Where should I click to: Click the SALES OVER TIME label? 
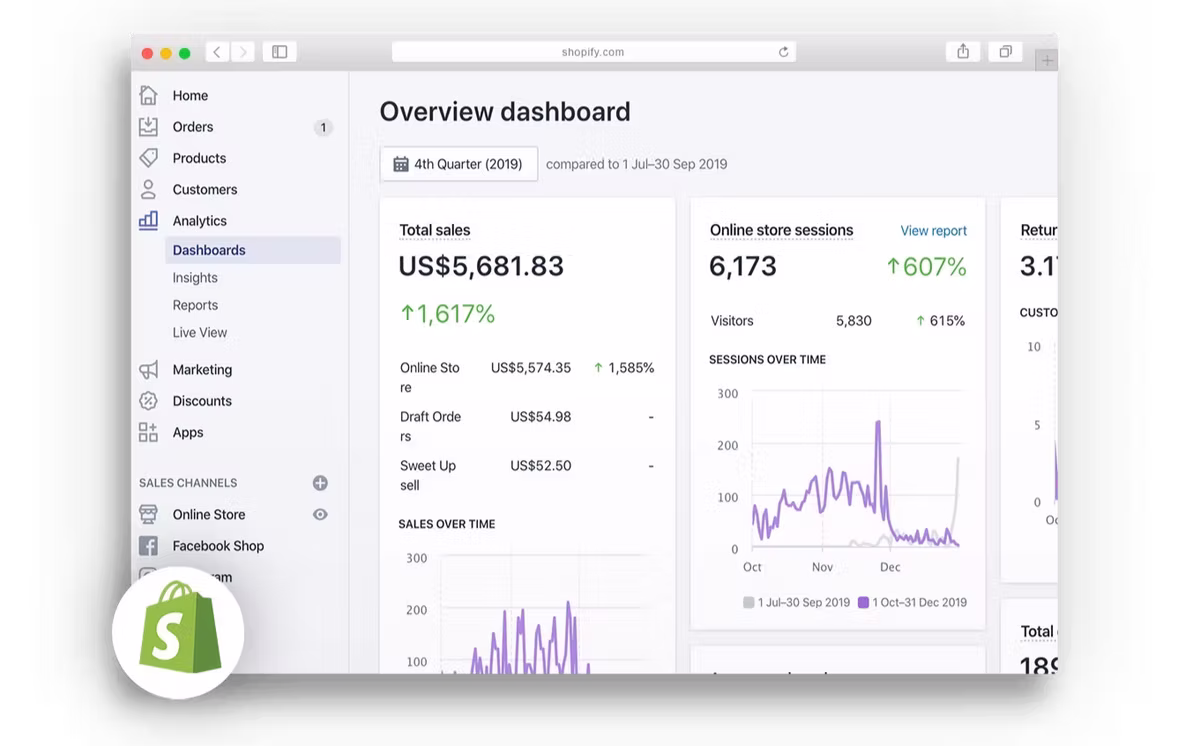pyautogui.click(x=447, y=524)
